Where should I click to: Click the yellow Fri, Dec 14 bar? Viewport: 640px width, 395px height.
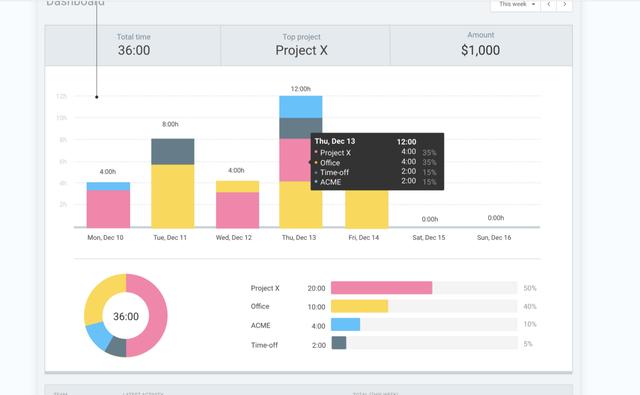click(x=367, y=209)
